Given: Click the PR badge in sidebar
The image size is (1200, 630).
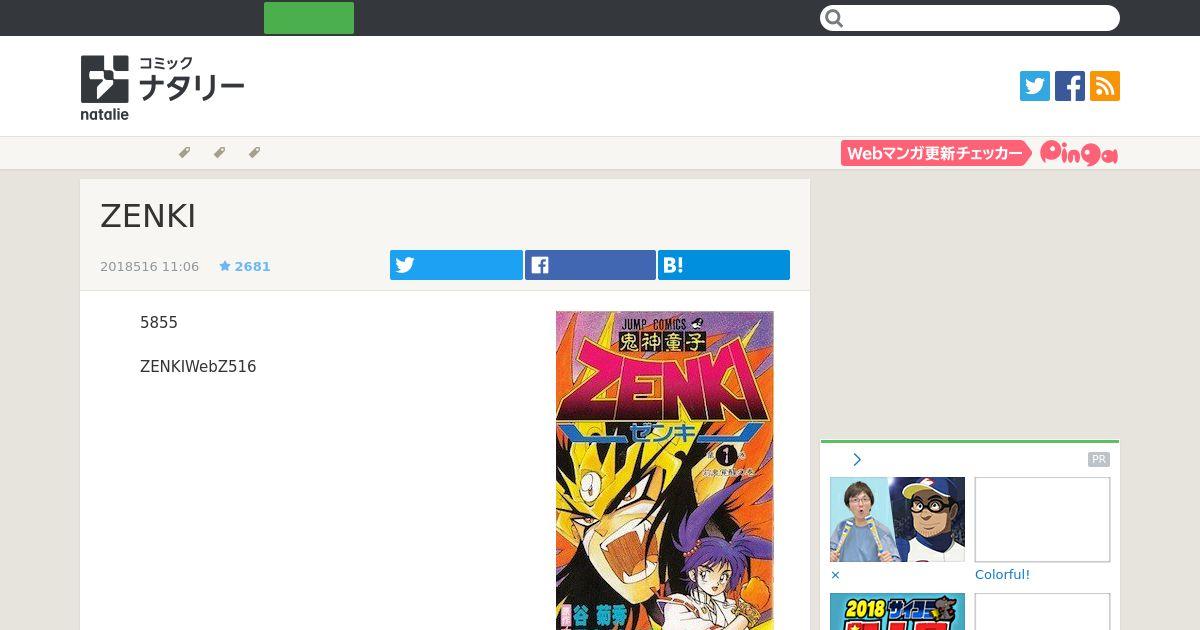Looking at the screenshot, I should coord(1099,460).
